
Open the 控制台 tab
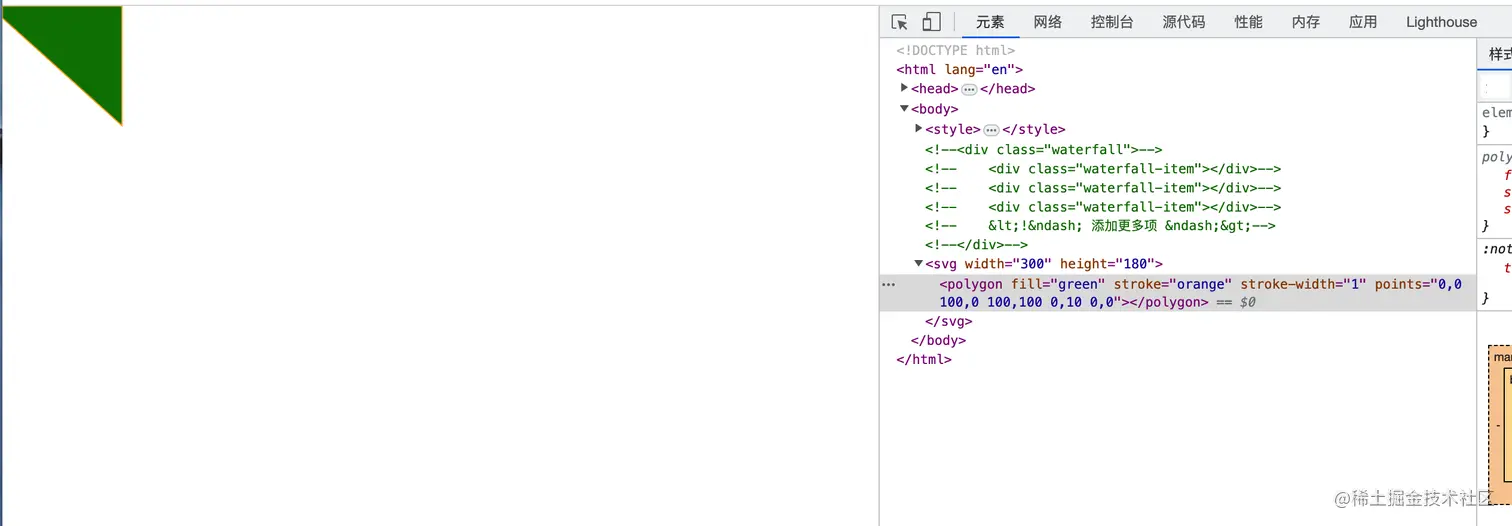pos(1112,22)
